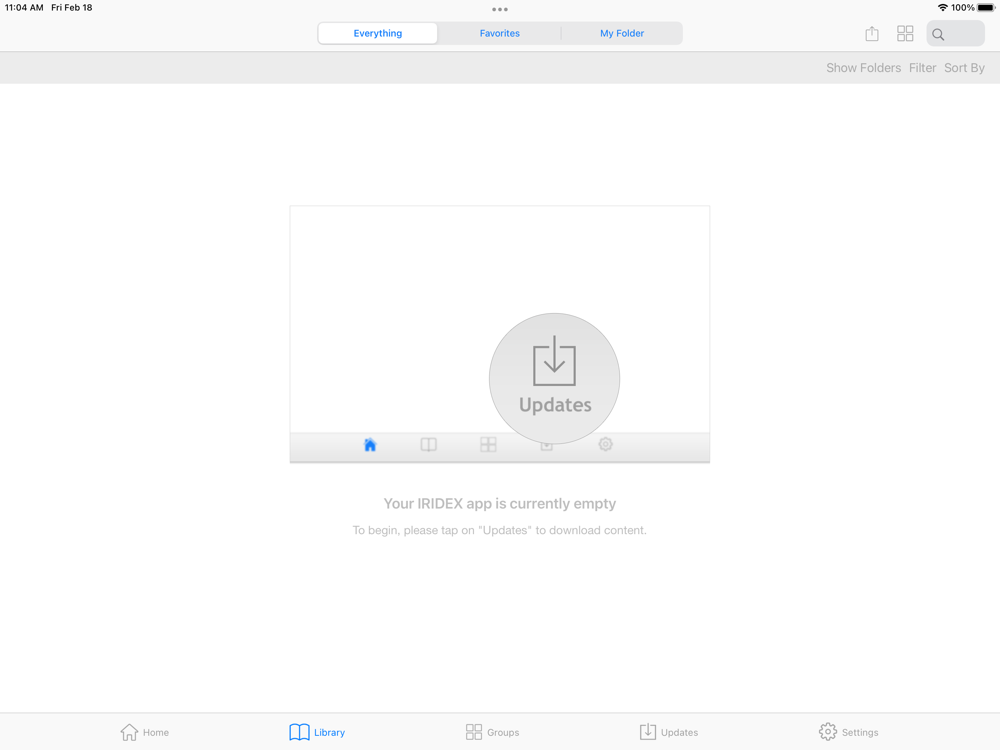The image size is (1000, 750).
Task: Switch to the Favorites segment
Action: click(x=499, y=33)
